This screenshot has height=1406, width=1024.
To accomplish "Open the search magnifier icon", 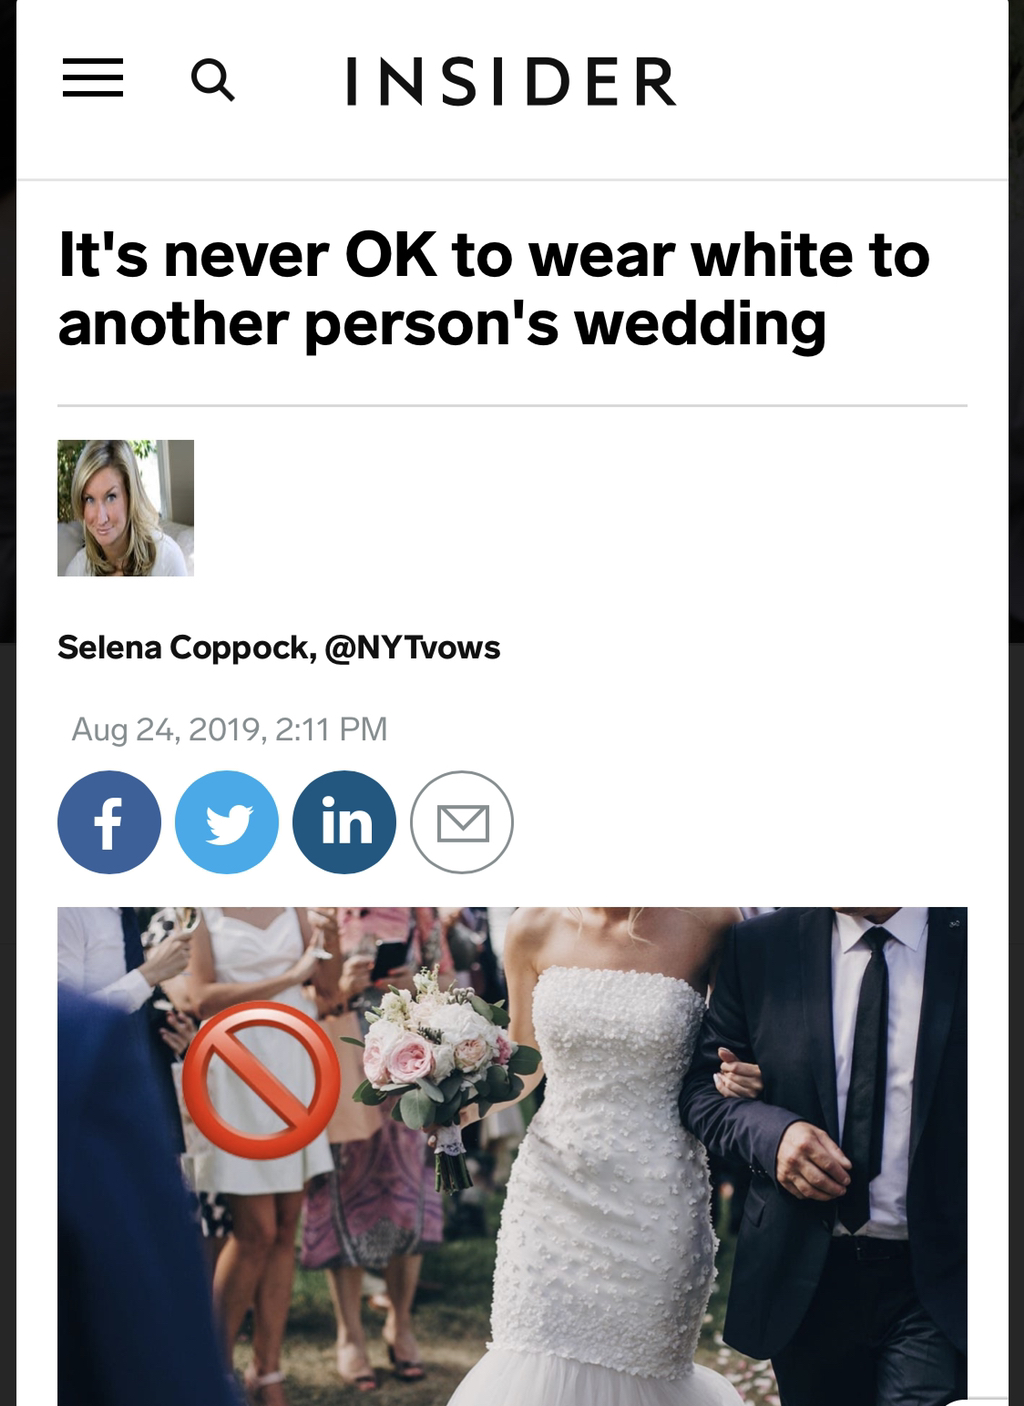I will [213, 79].
